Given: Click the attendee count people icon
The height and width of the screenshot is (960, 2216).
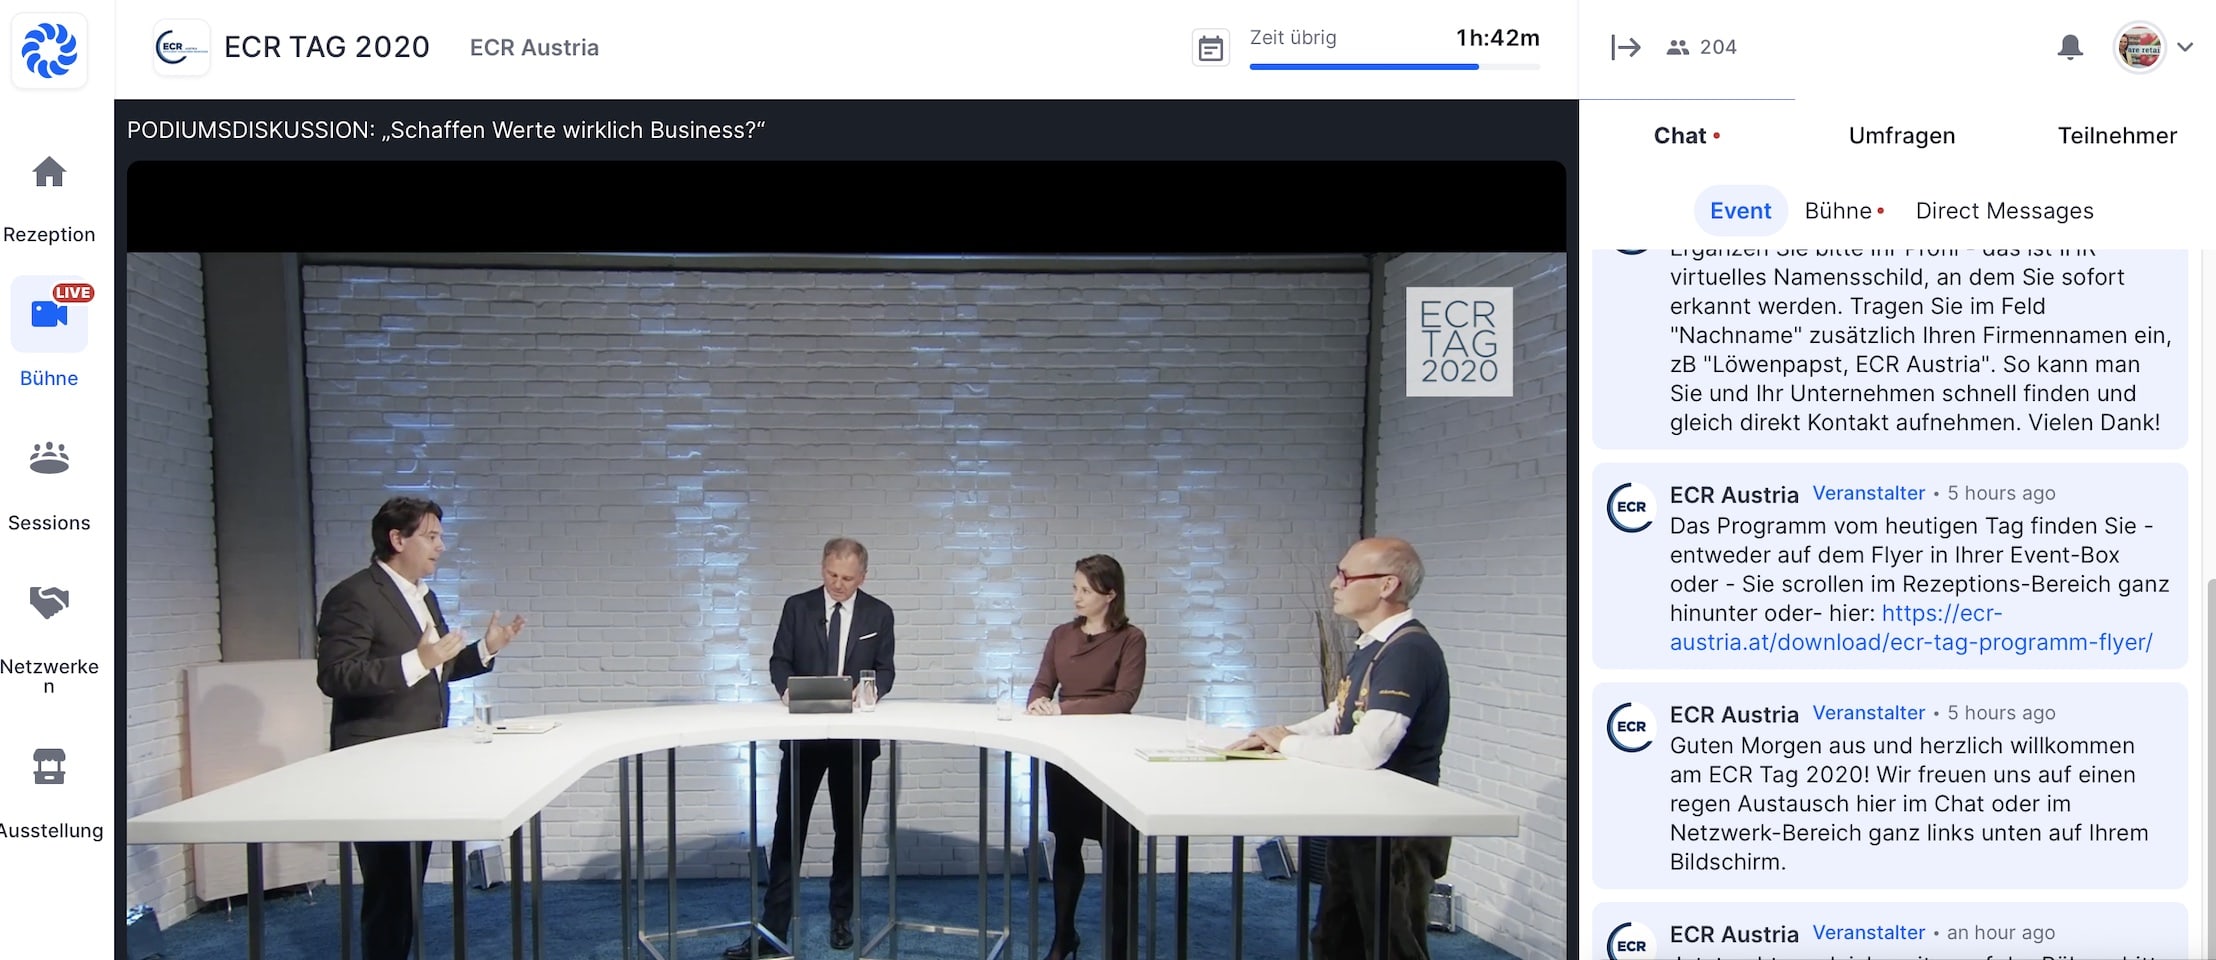Looking at the screenshot, I should pyautogui.click(x=1678, y=47).
